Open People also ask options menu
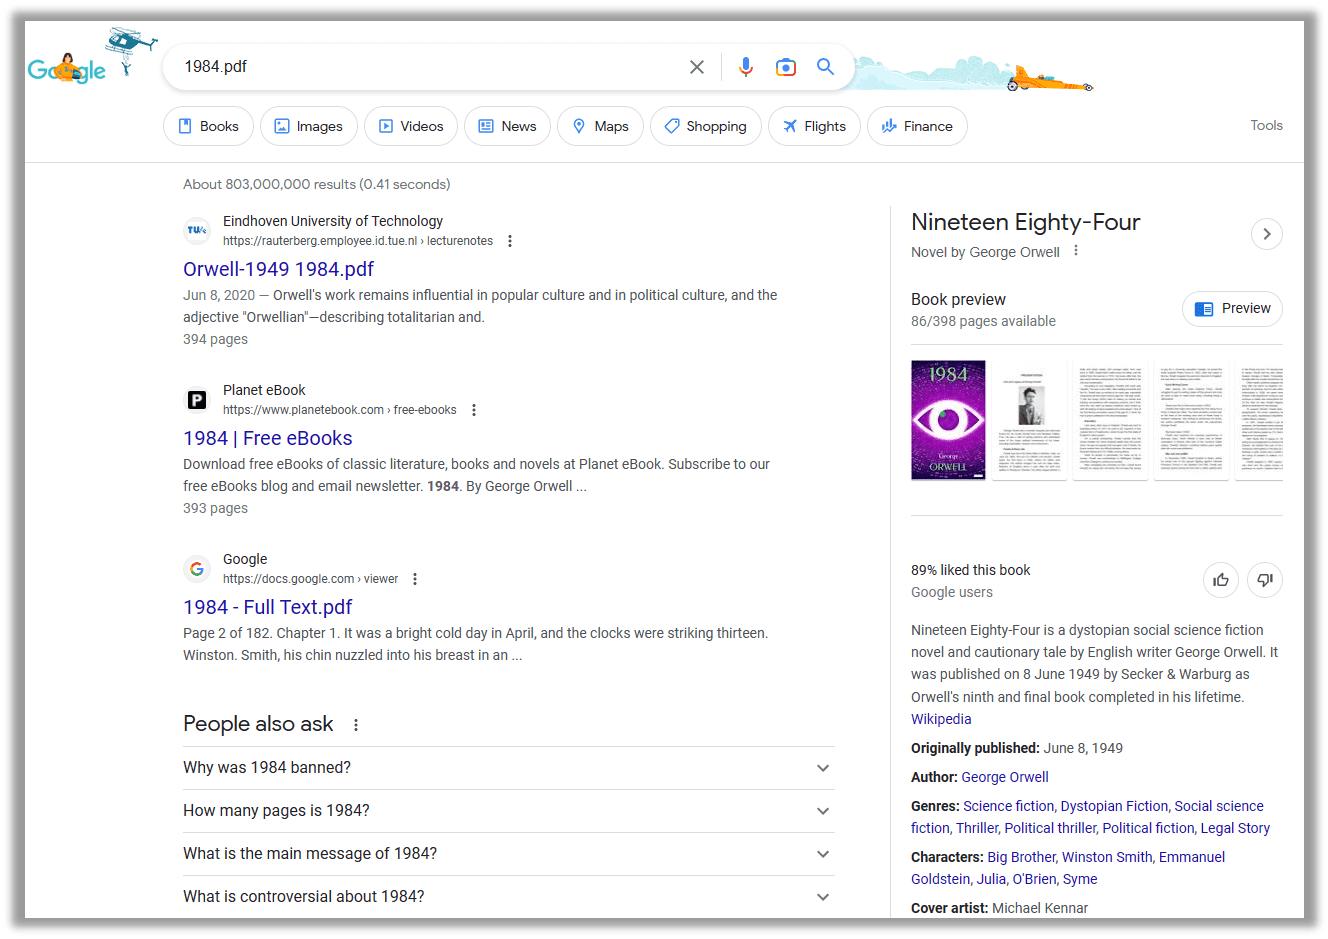This screenshot has height=939, width=1328. tap(356, 725)
